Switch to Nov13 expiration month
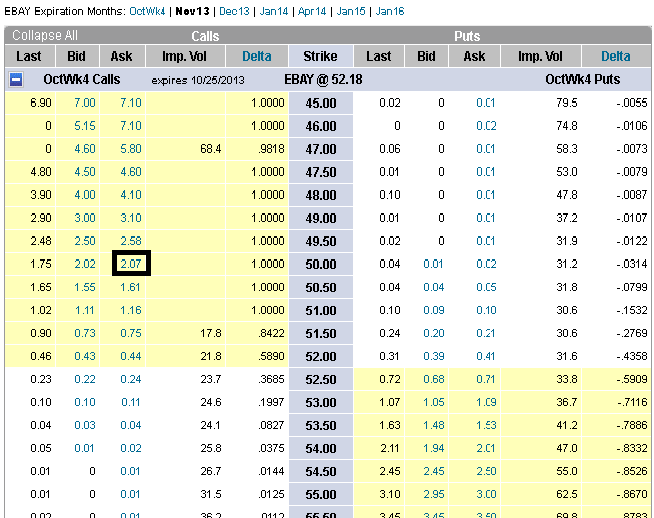The image size is (654, 518). click(x=192, y=11)
